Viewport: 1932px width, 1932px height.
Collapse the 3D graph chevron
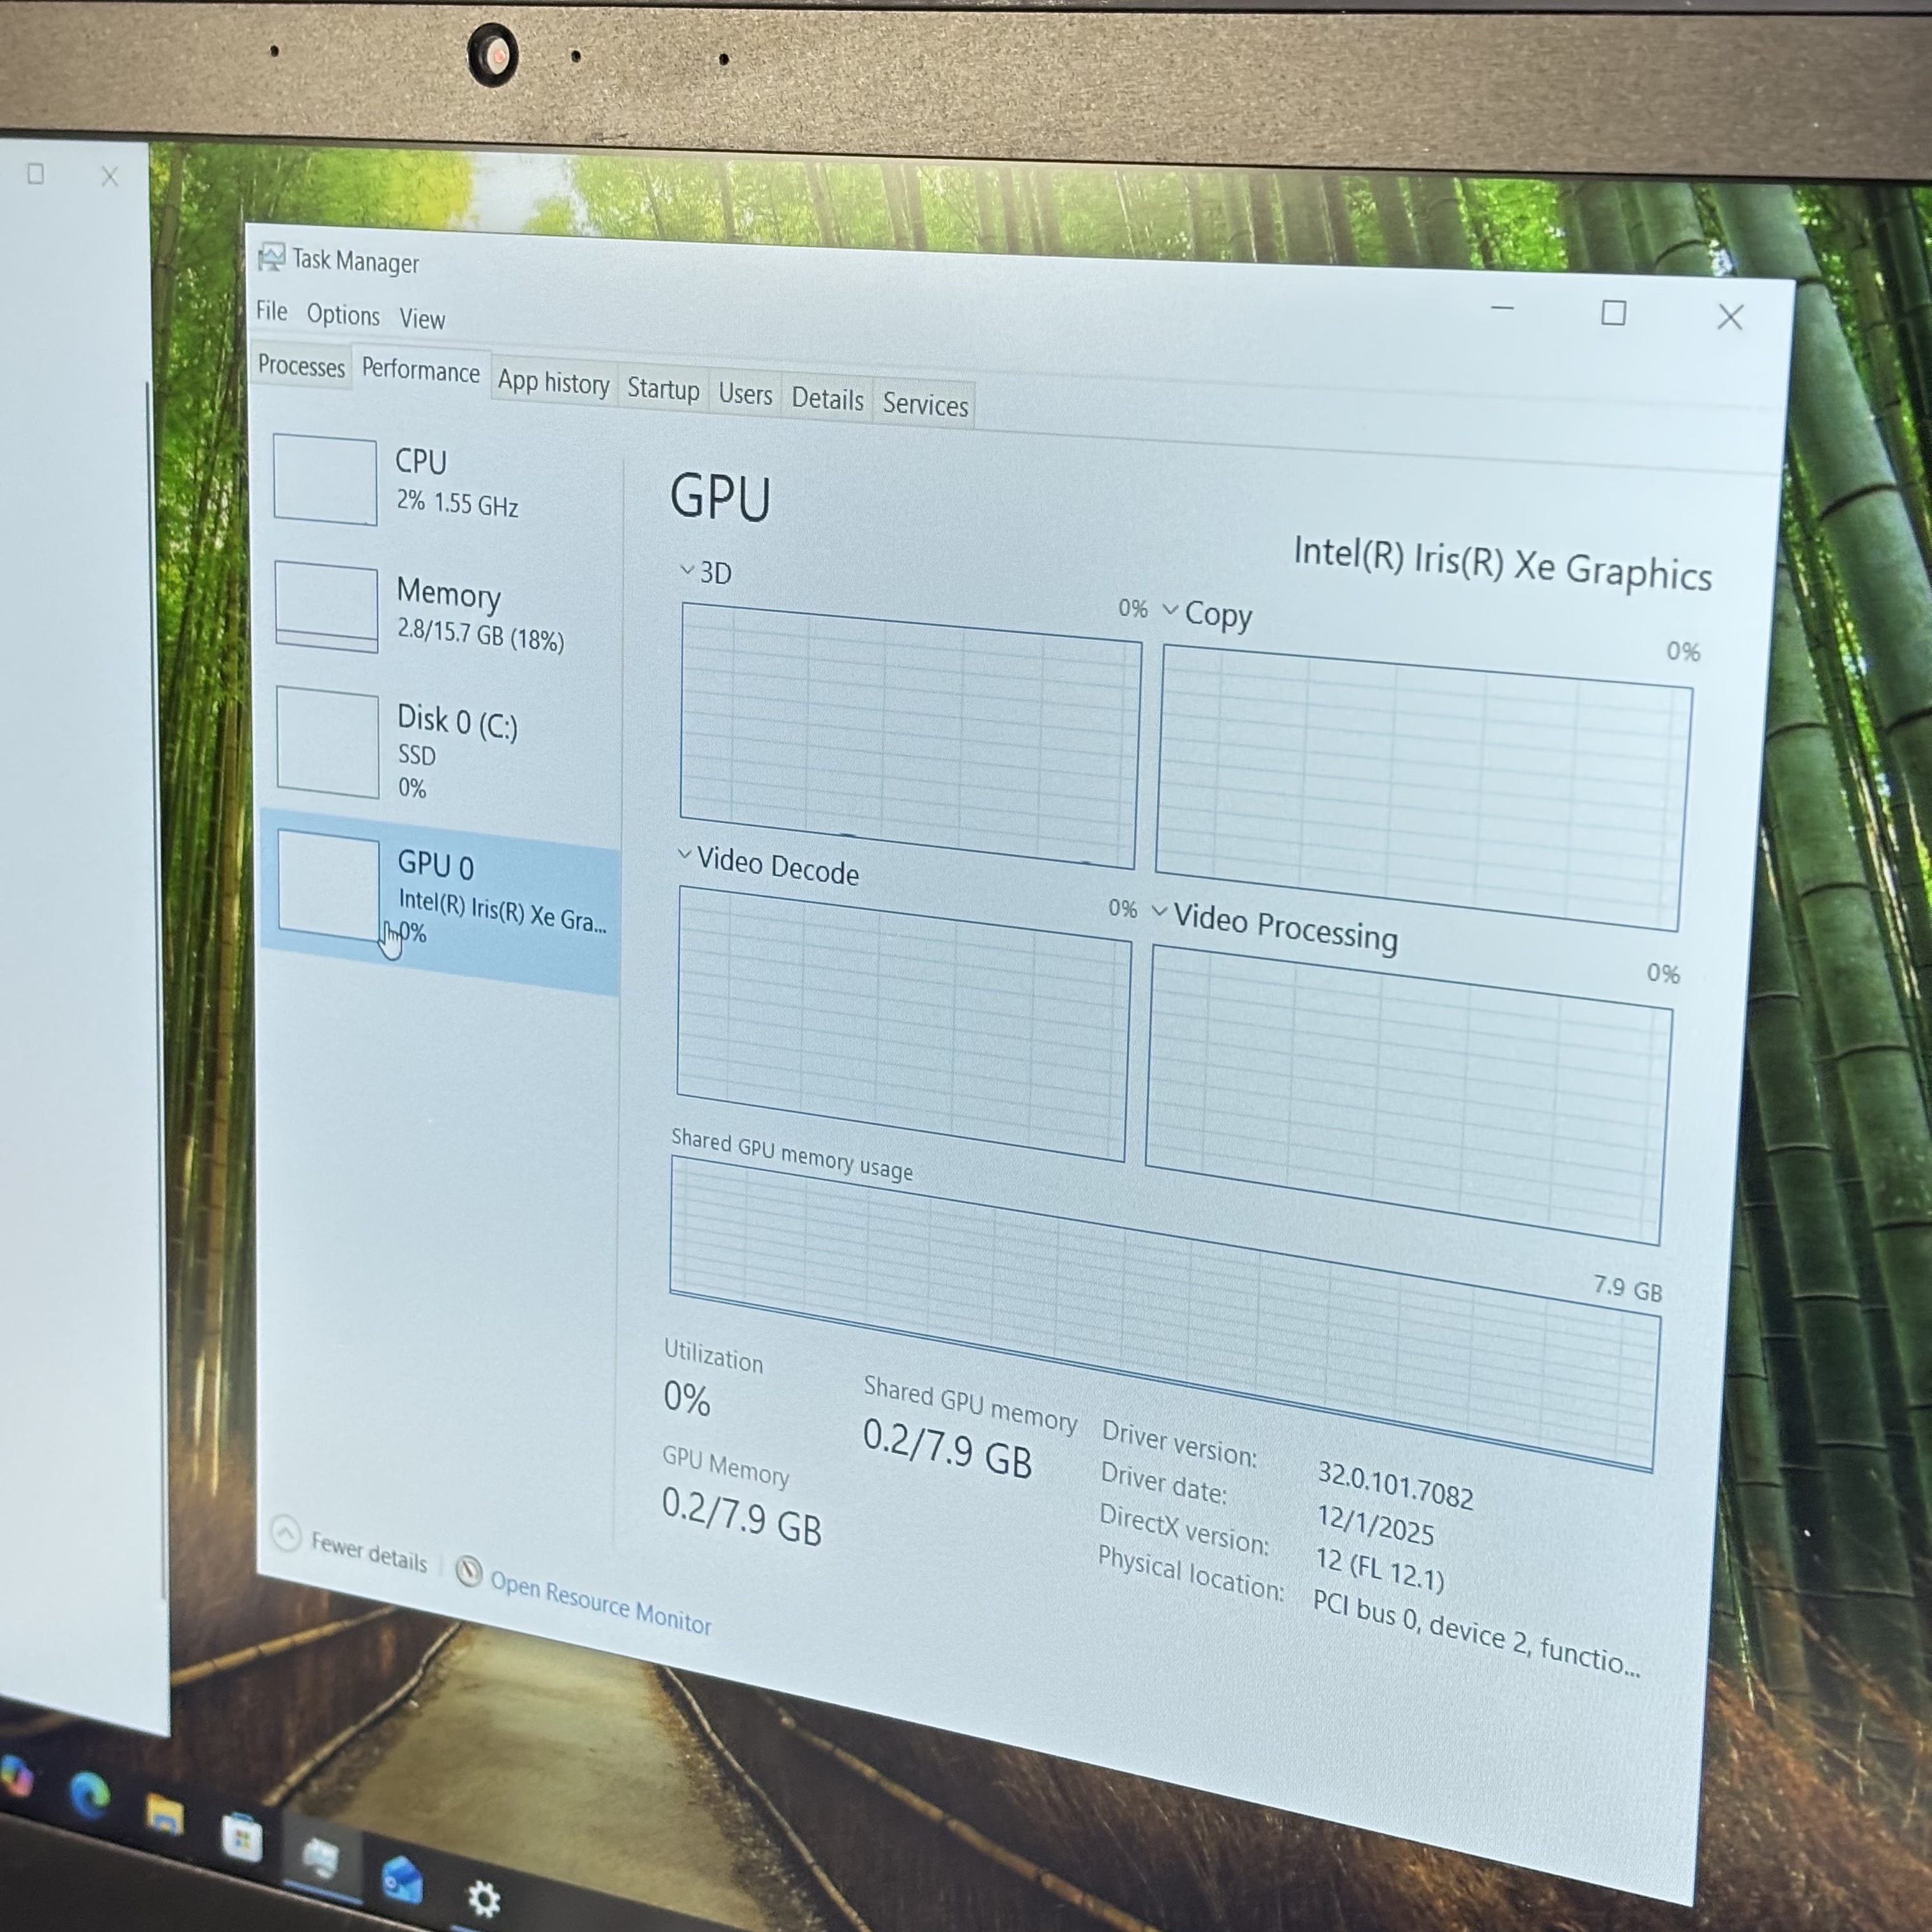pyautogui.click(x=687, y=570)
